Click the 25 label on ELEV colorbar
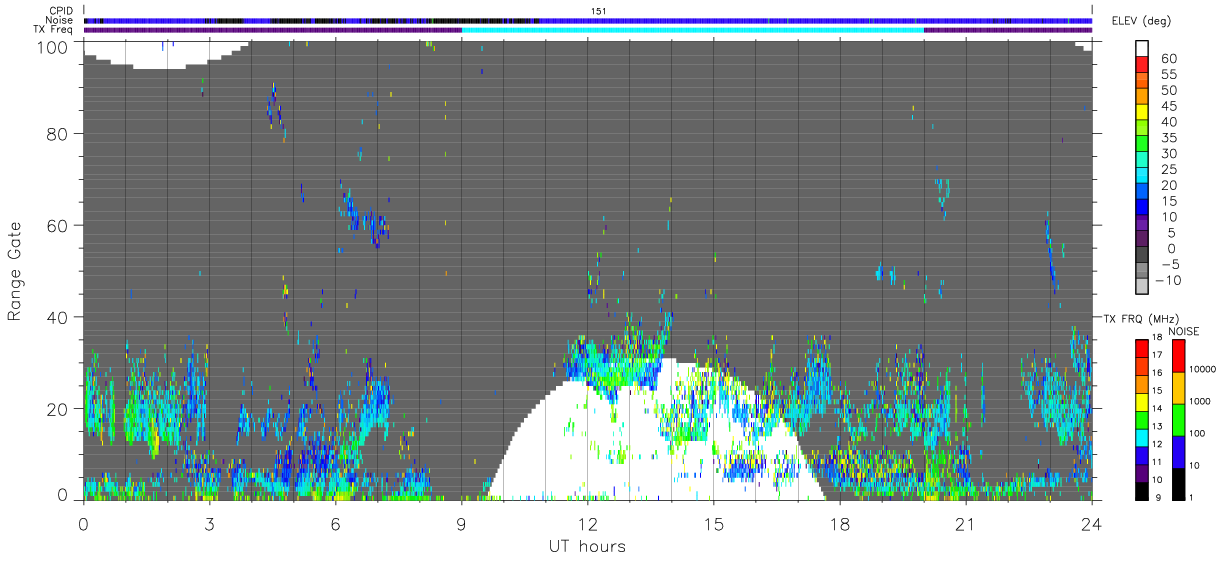The width and height of the screenshot is (1228, 567). click(x=1169, y=170)
